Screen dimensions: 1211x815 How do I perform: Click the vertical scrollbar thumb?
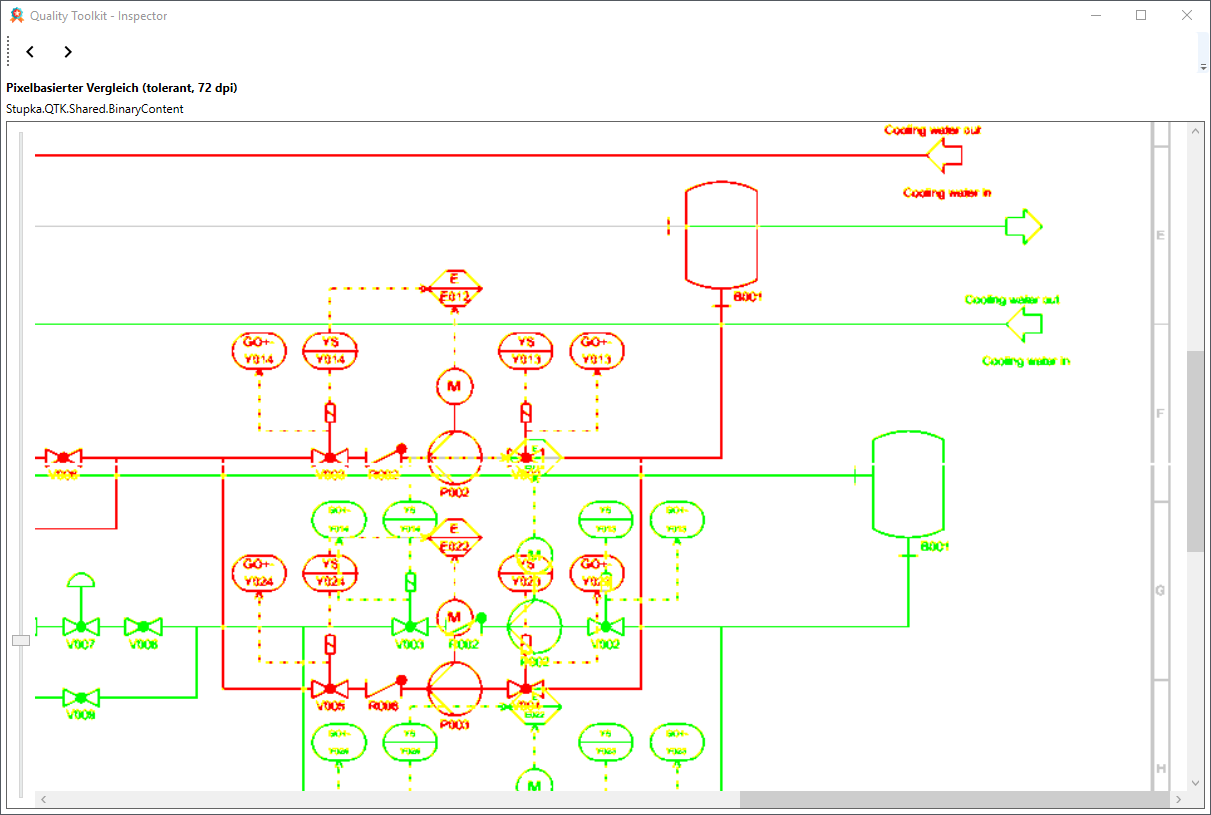coord(1195,450)
